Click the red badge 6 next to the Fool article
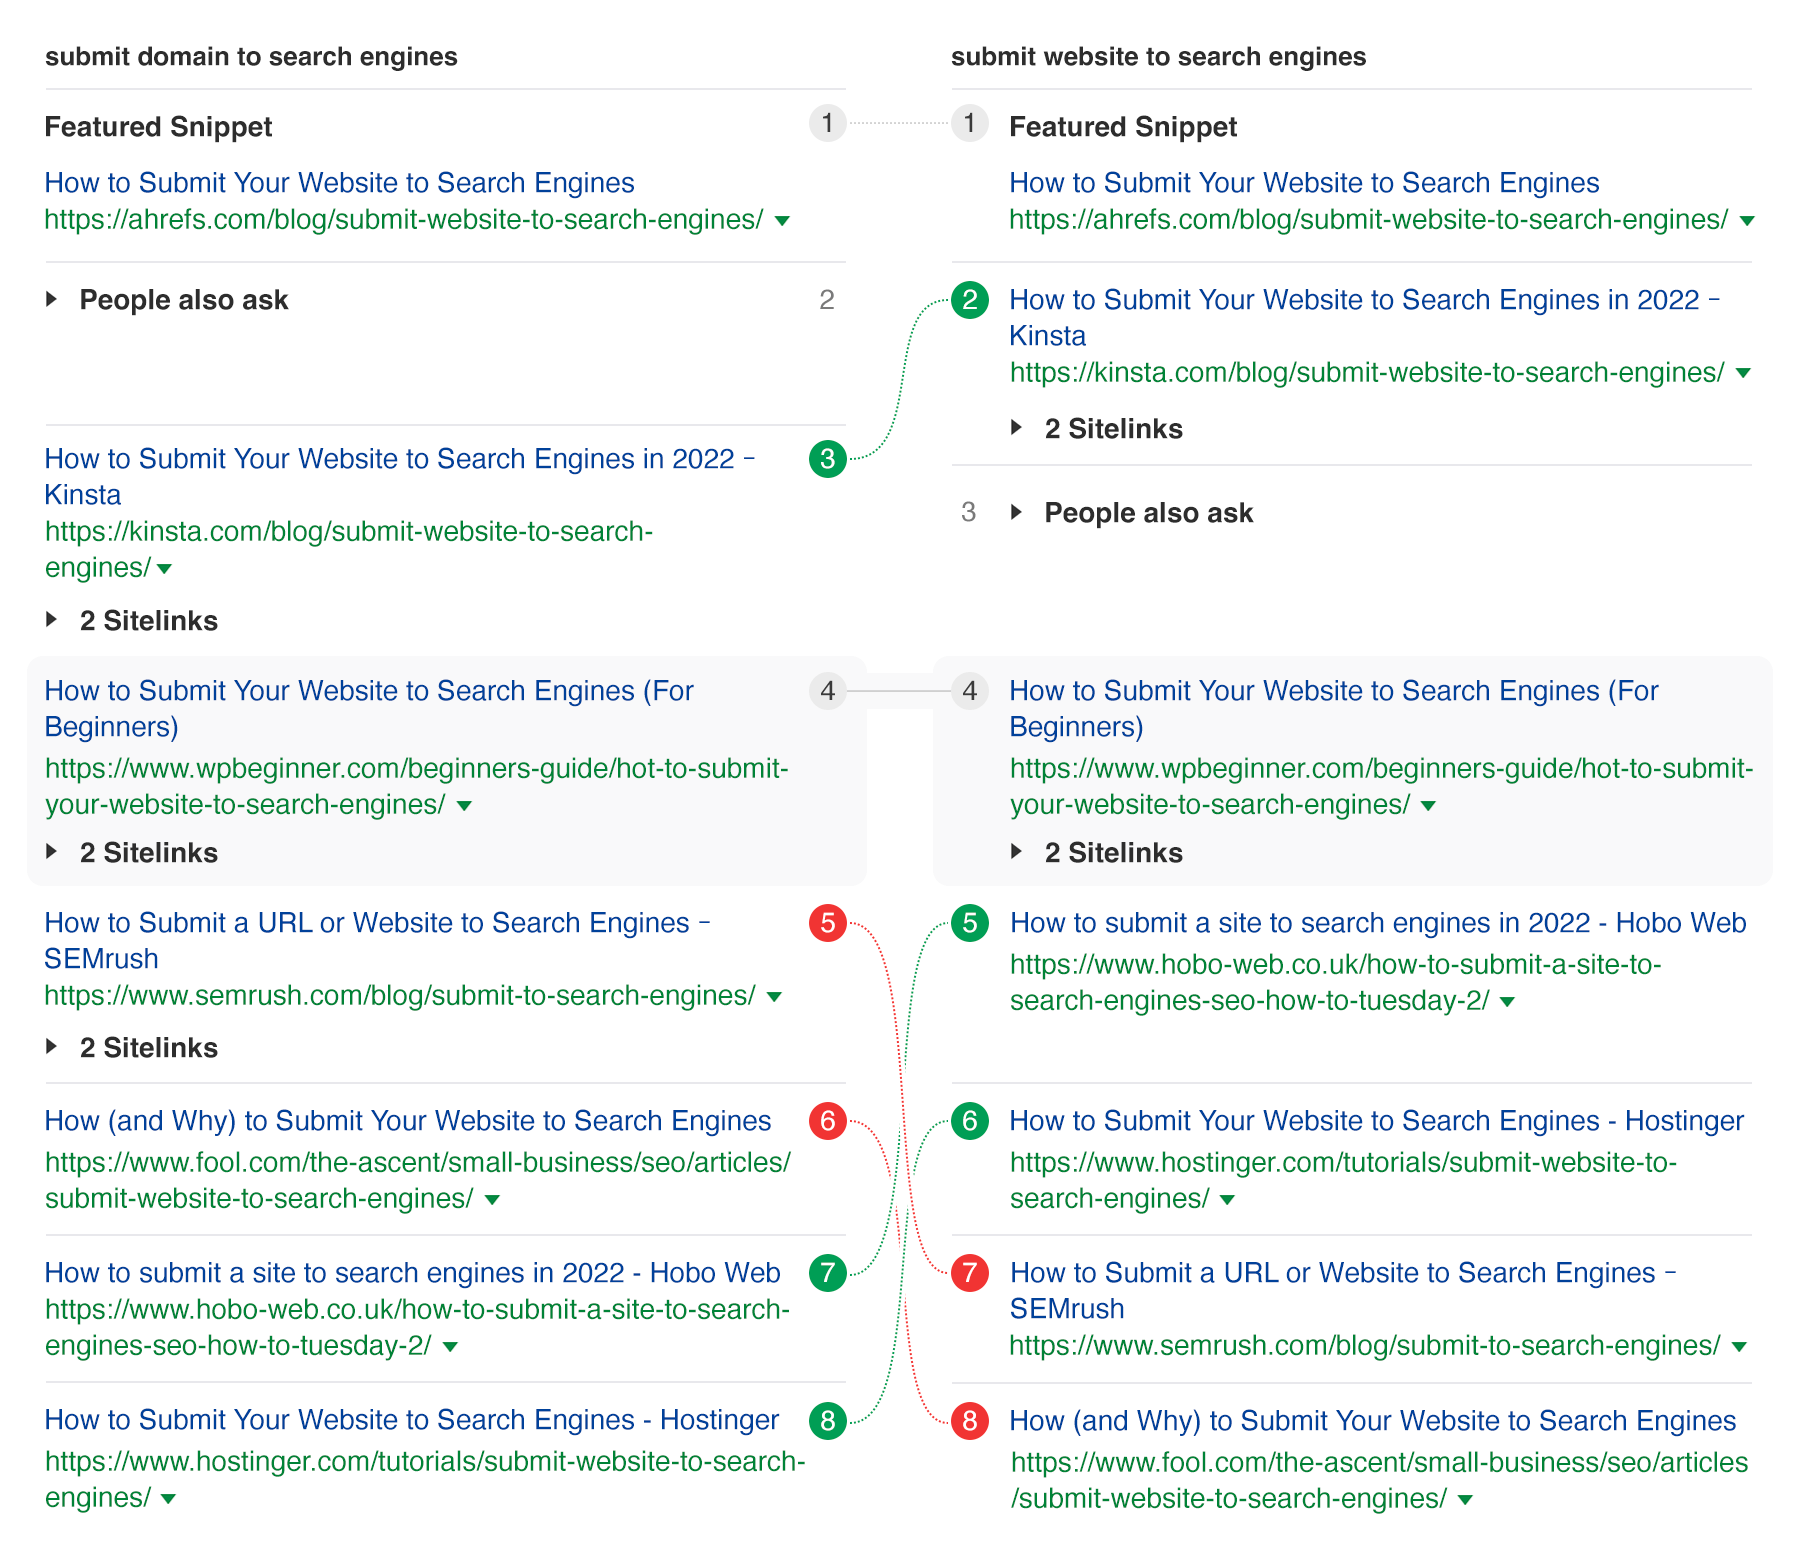 pyautogui.click(x=827, y=1122)
